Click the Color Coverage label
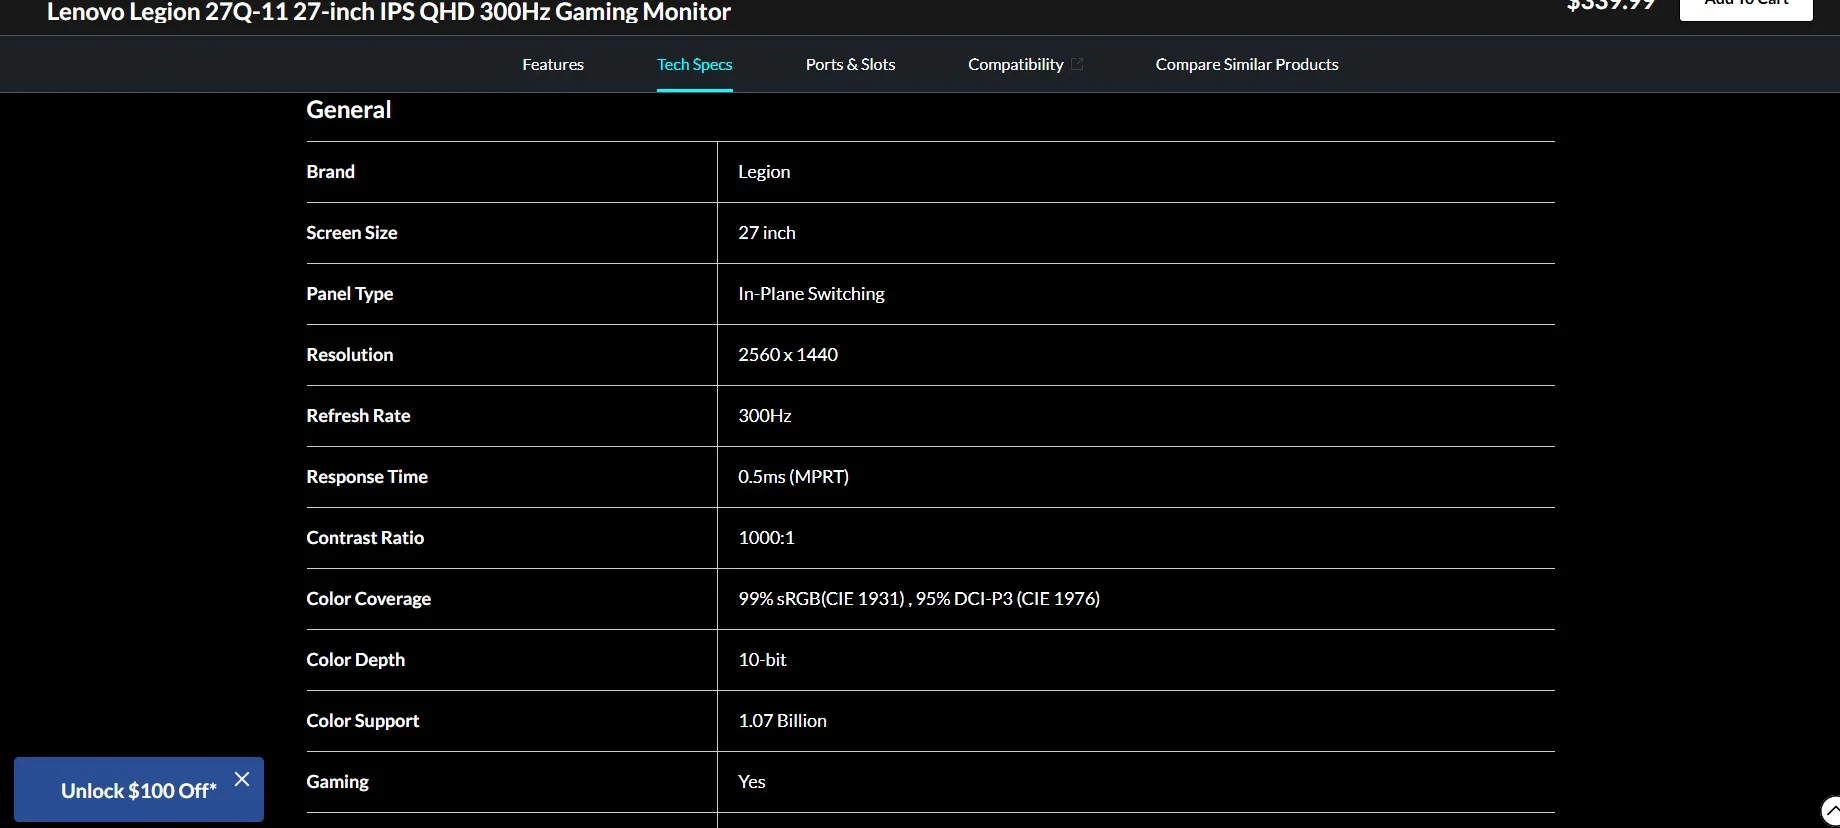Viewport: 1840px width, 828px height. tap(369, 599)
